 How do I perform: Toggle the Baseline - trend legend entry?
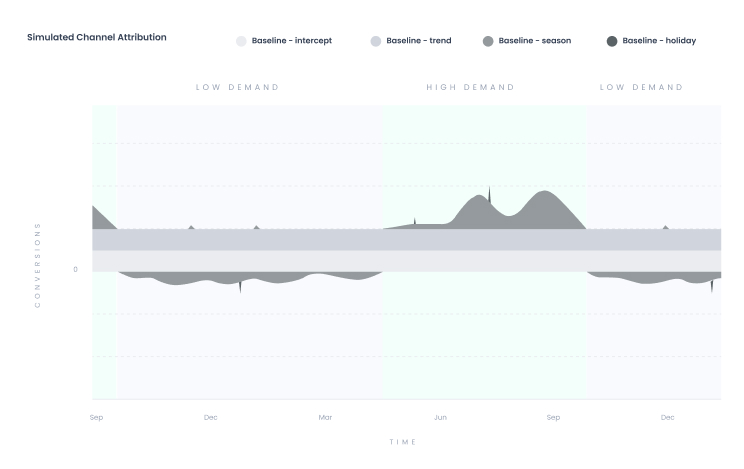tap(411, 41)
